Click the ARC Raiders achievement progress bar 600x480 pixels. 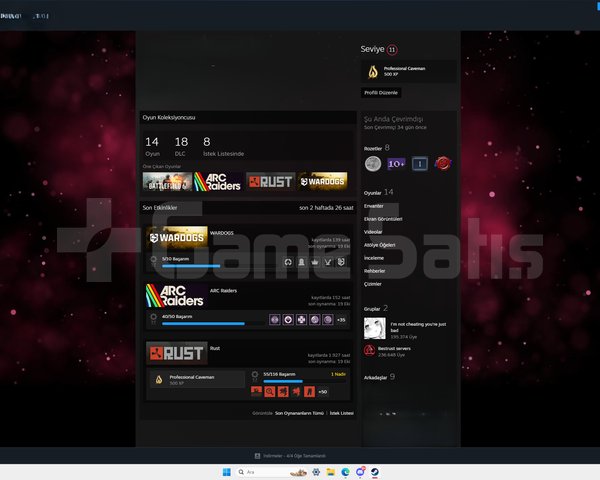[212, 323]
